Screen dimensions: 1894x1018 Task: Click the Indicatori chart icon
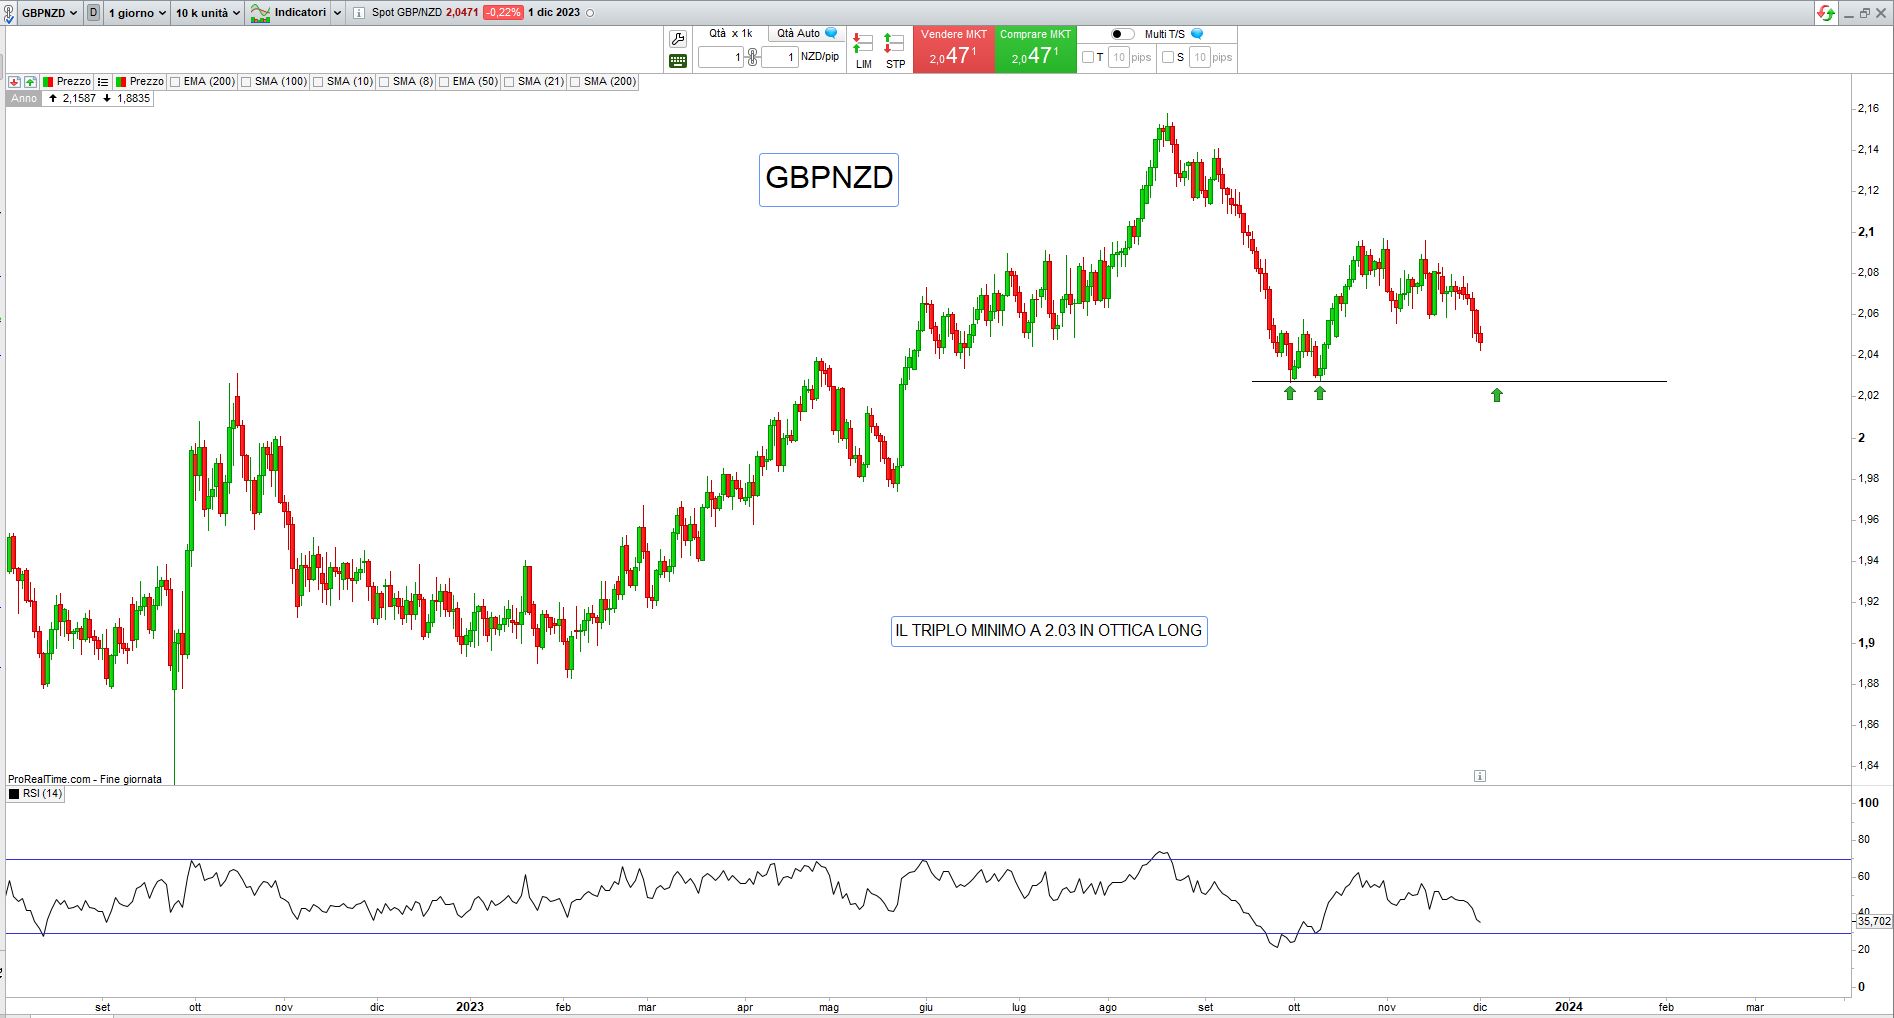(x=260, y=13)
